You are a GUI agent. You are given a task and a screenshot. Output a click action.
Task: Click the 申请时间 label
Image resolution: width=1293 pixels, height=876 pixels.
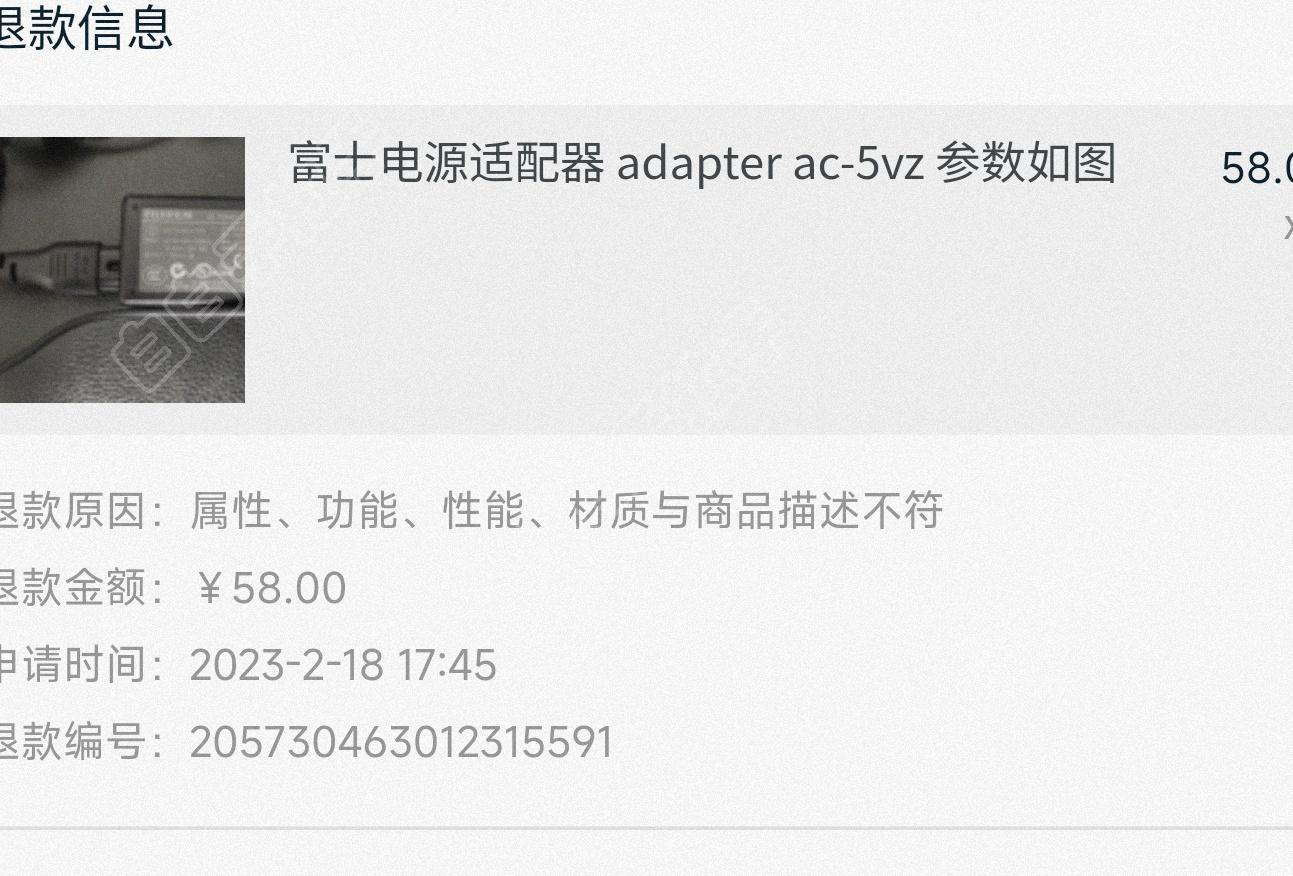click(x=81, y=665)
